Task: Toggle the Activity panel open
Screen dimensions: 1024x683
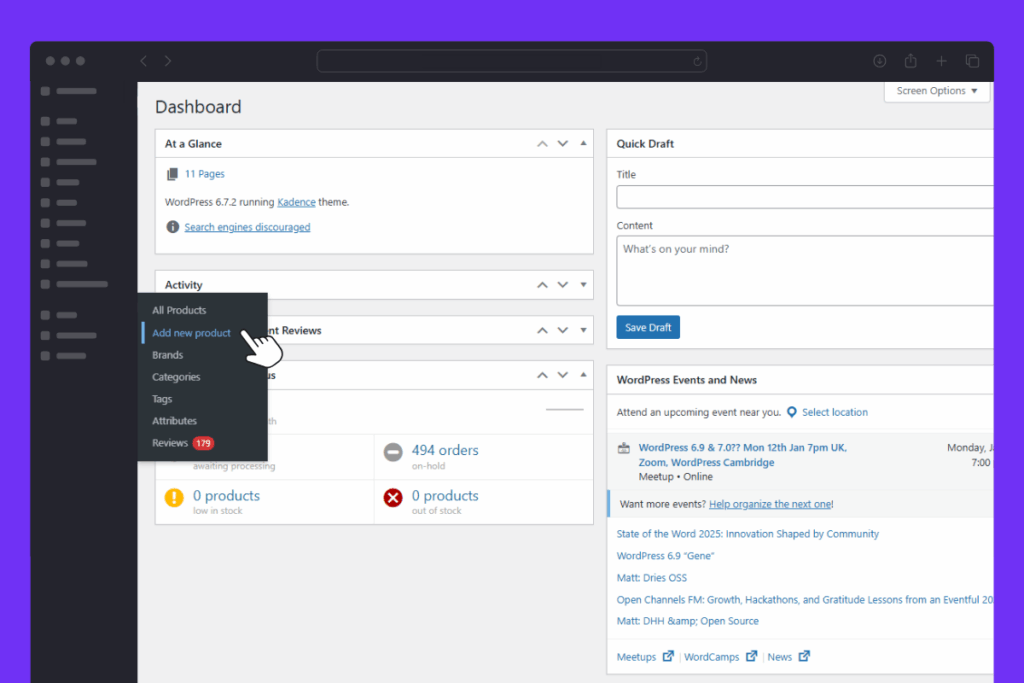Action: (x=584, y=285)
